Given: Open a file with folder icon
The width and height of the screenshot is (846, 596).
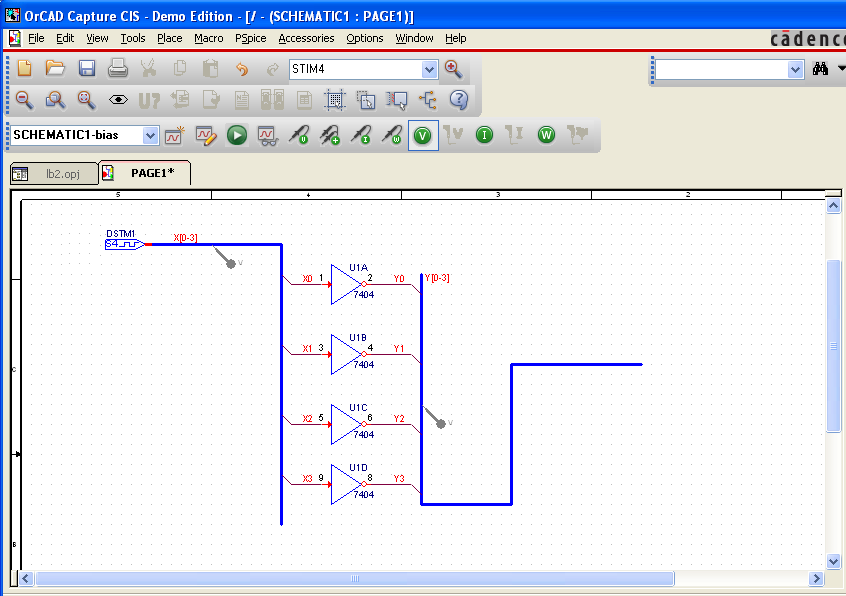Looking at the screenshot, I should 55,68.
